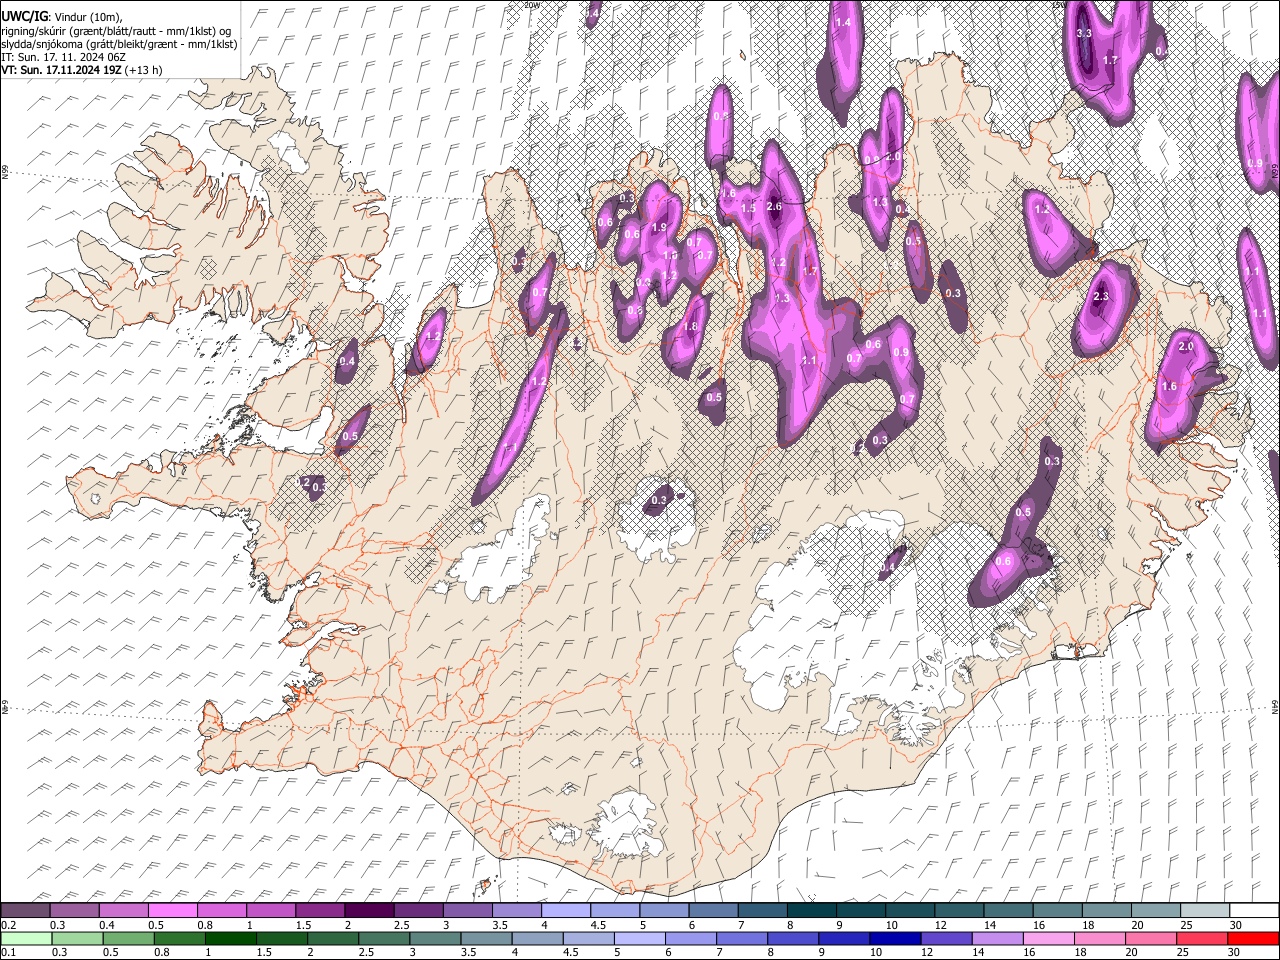Screen dimensions: 1280x960
Task: Select the deep blue 10–12 rain legend swatch
Action: [x=895, y=938]
